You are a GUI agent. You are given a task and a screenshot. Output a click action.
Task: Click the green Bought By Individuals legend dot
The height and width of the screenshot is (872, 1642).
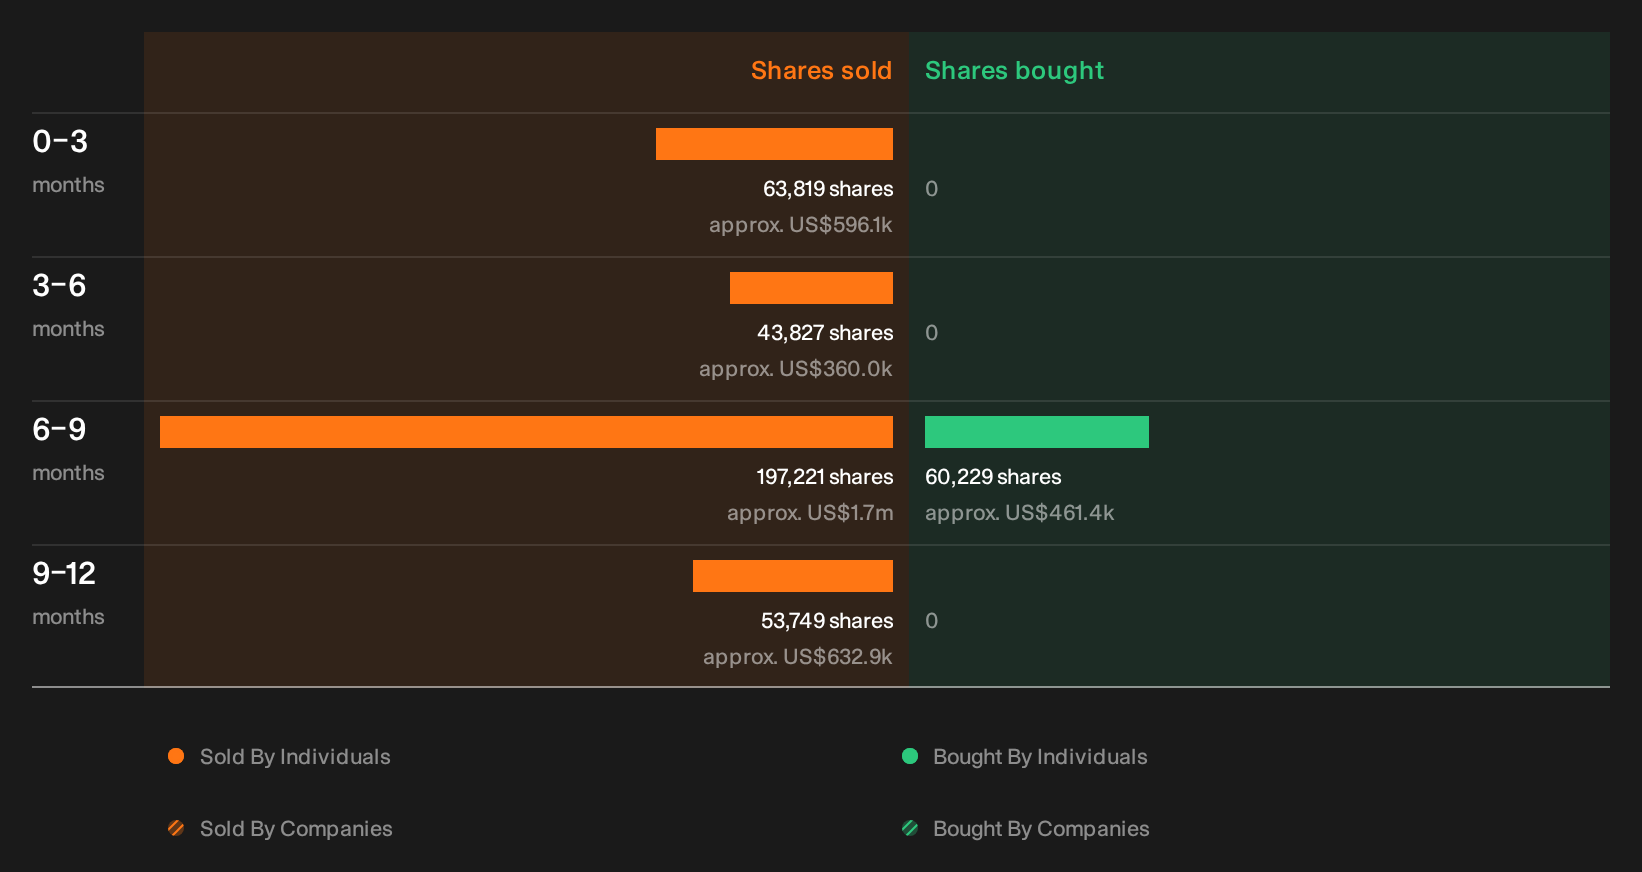coord(910,756)
